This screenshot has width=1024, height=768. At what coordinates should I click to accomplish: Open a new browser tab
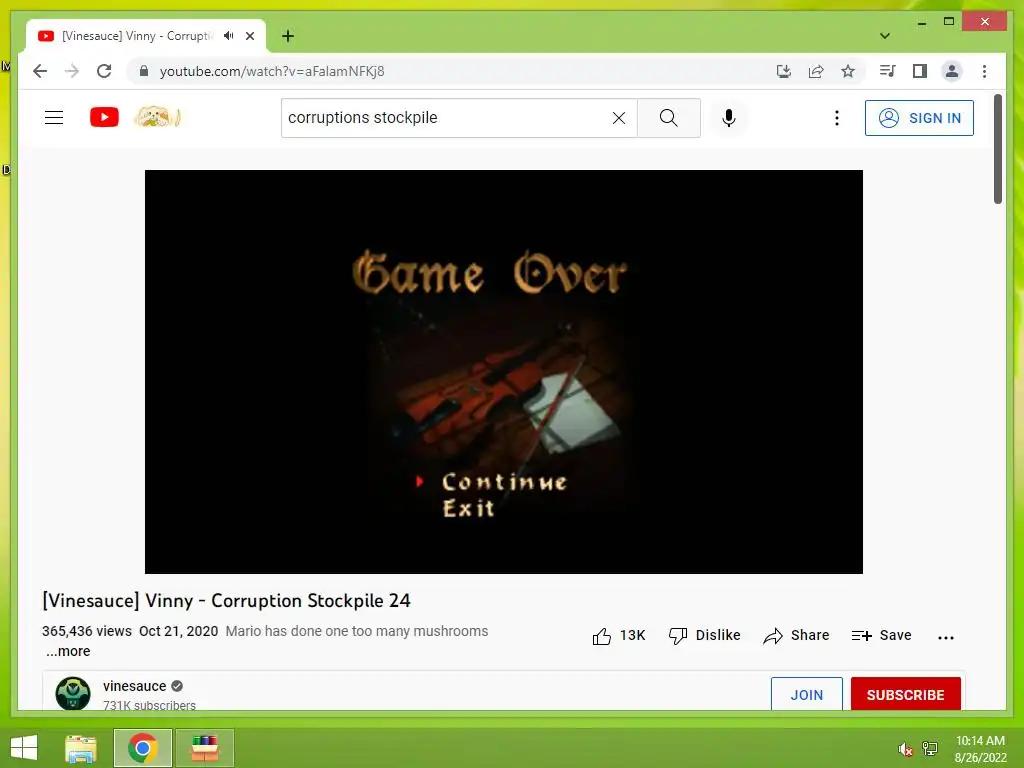coord(288,36)
